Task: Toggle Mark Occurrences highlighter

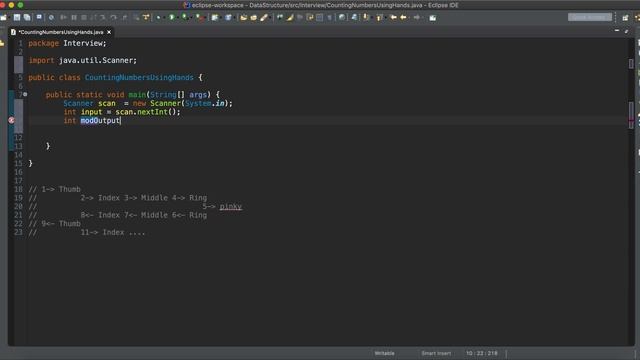Action: (x=290, y=18)
